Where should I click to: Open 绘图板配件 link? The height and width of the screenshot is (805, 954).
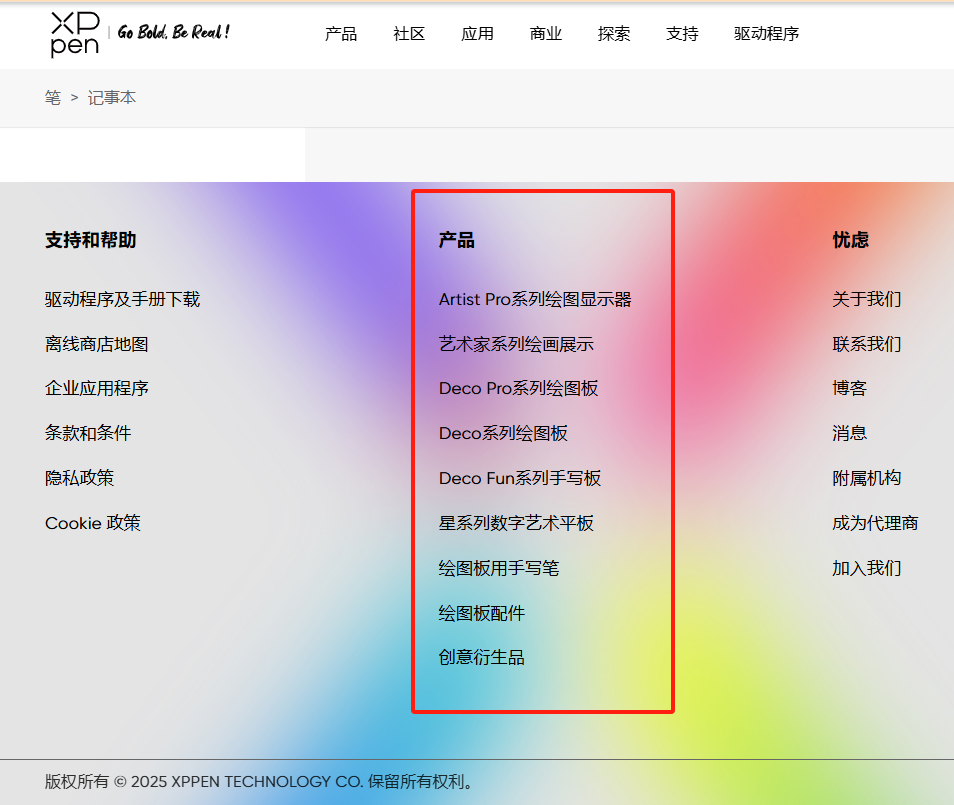(x=482, y=613)
